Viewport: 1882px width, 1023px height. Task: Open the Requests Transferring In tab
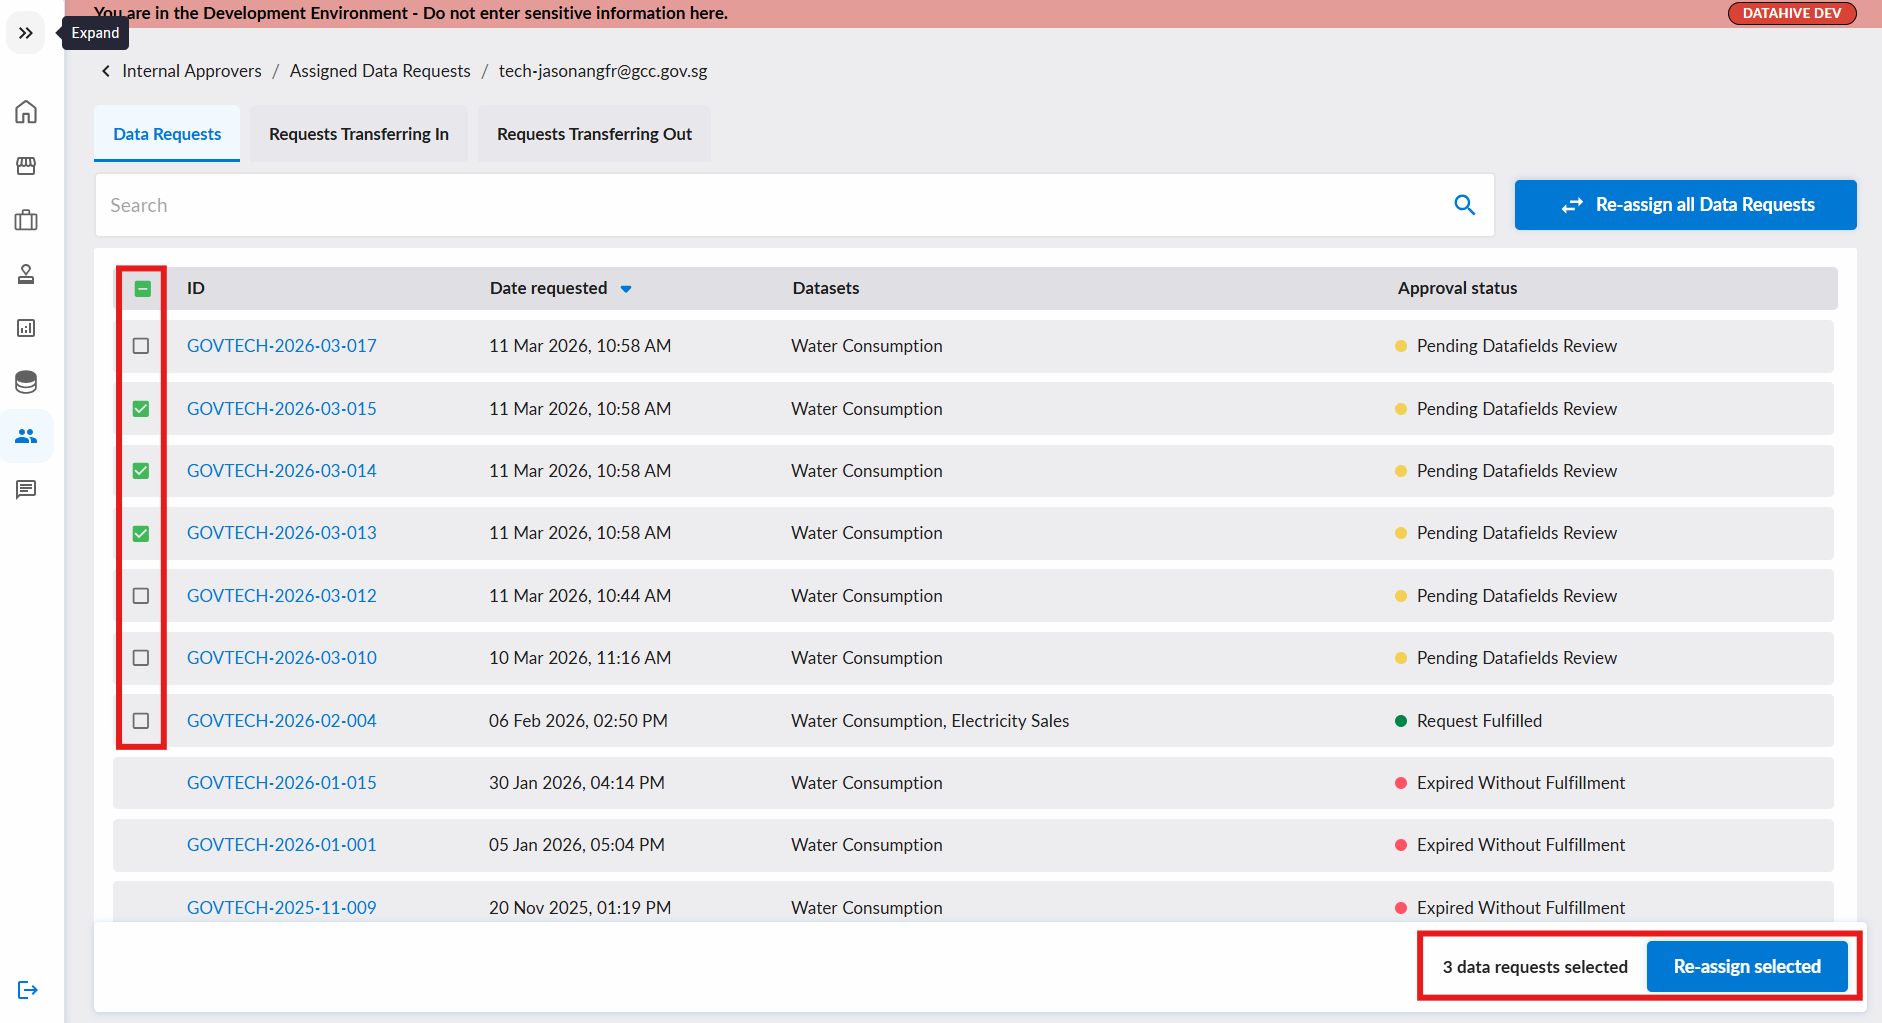359,134
